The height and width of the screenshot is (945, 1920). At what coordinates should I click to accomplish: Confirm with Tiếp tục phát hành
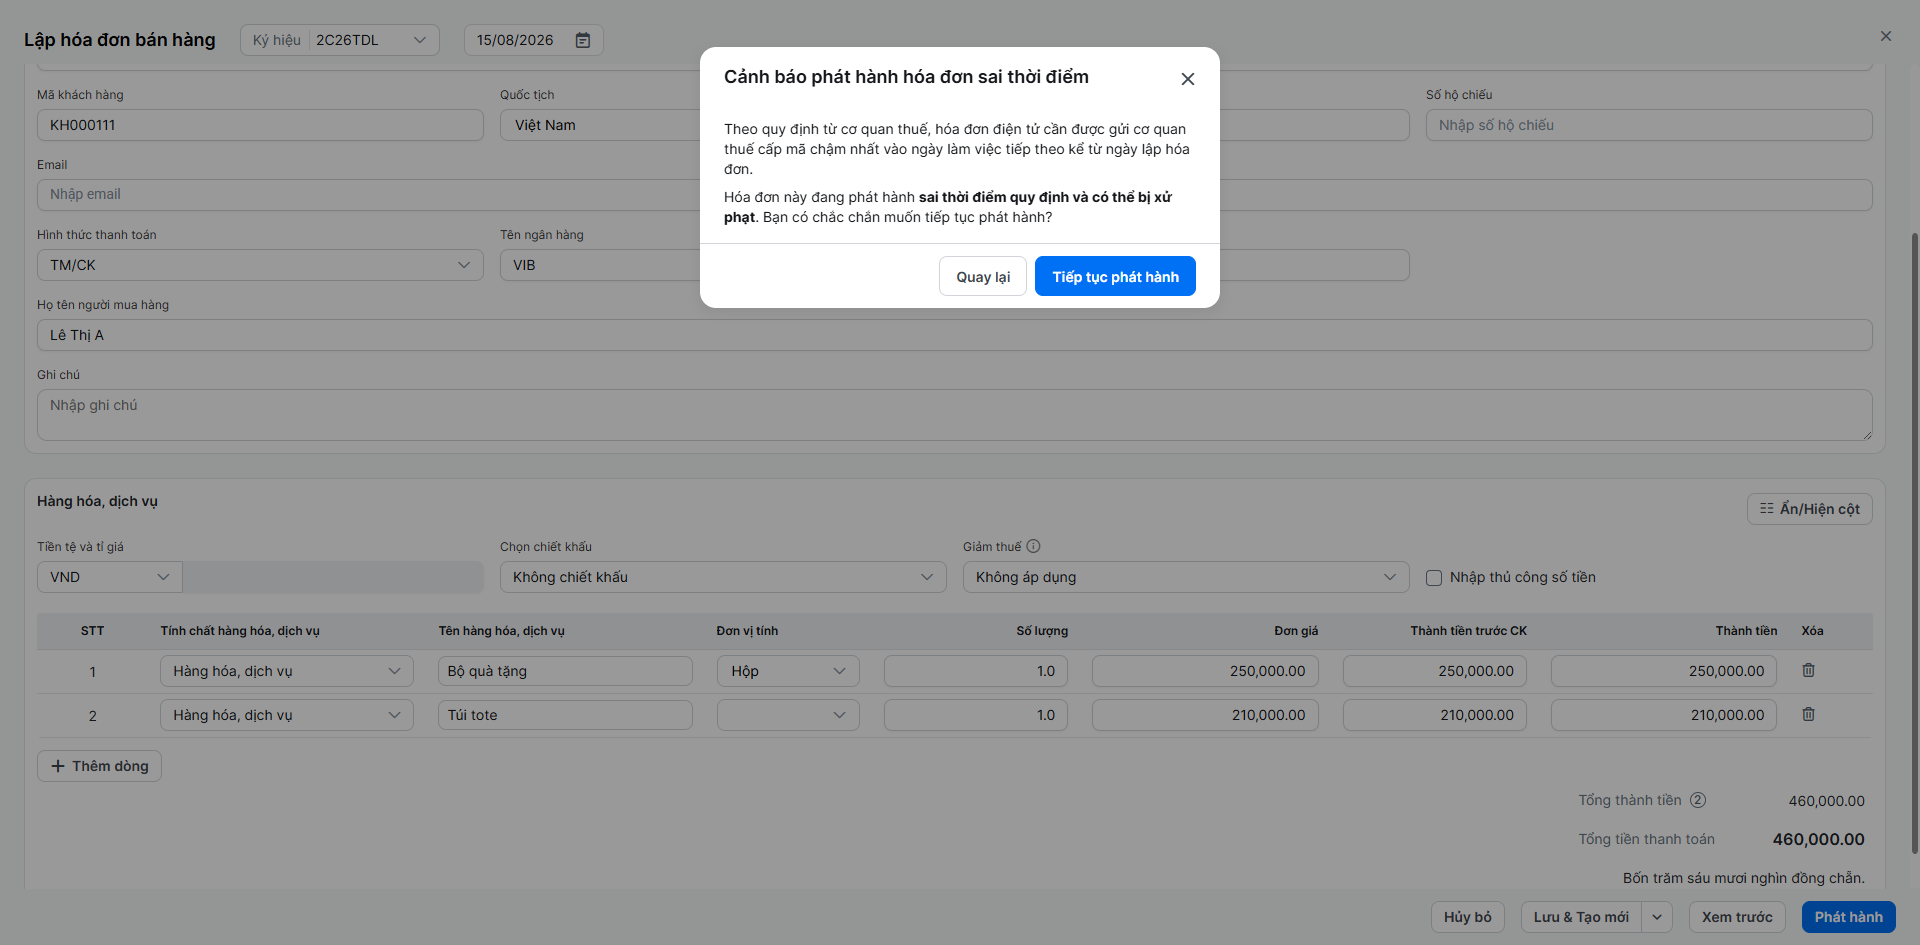coord(1115,277)
